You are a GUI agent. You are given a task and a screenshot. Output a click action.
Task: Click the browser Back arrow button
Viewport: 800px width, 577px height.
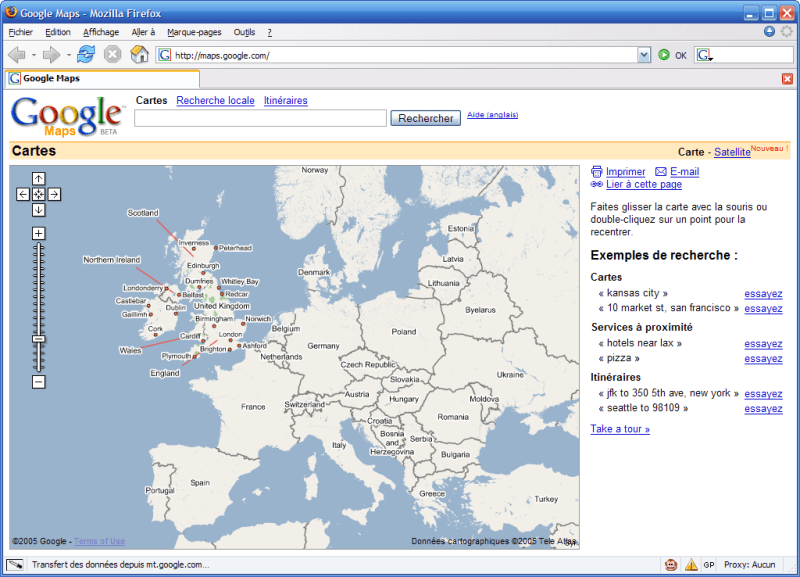[x=17, y=55]
